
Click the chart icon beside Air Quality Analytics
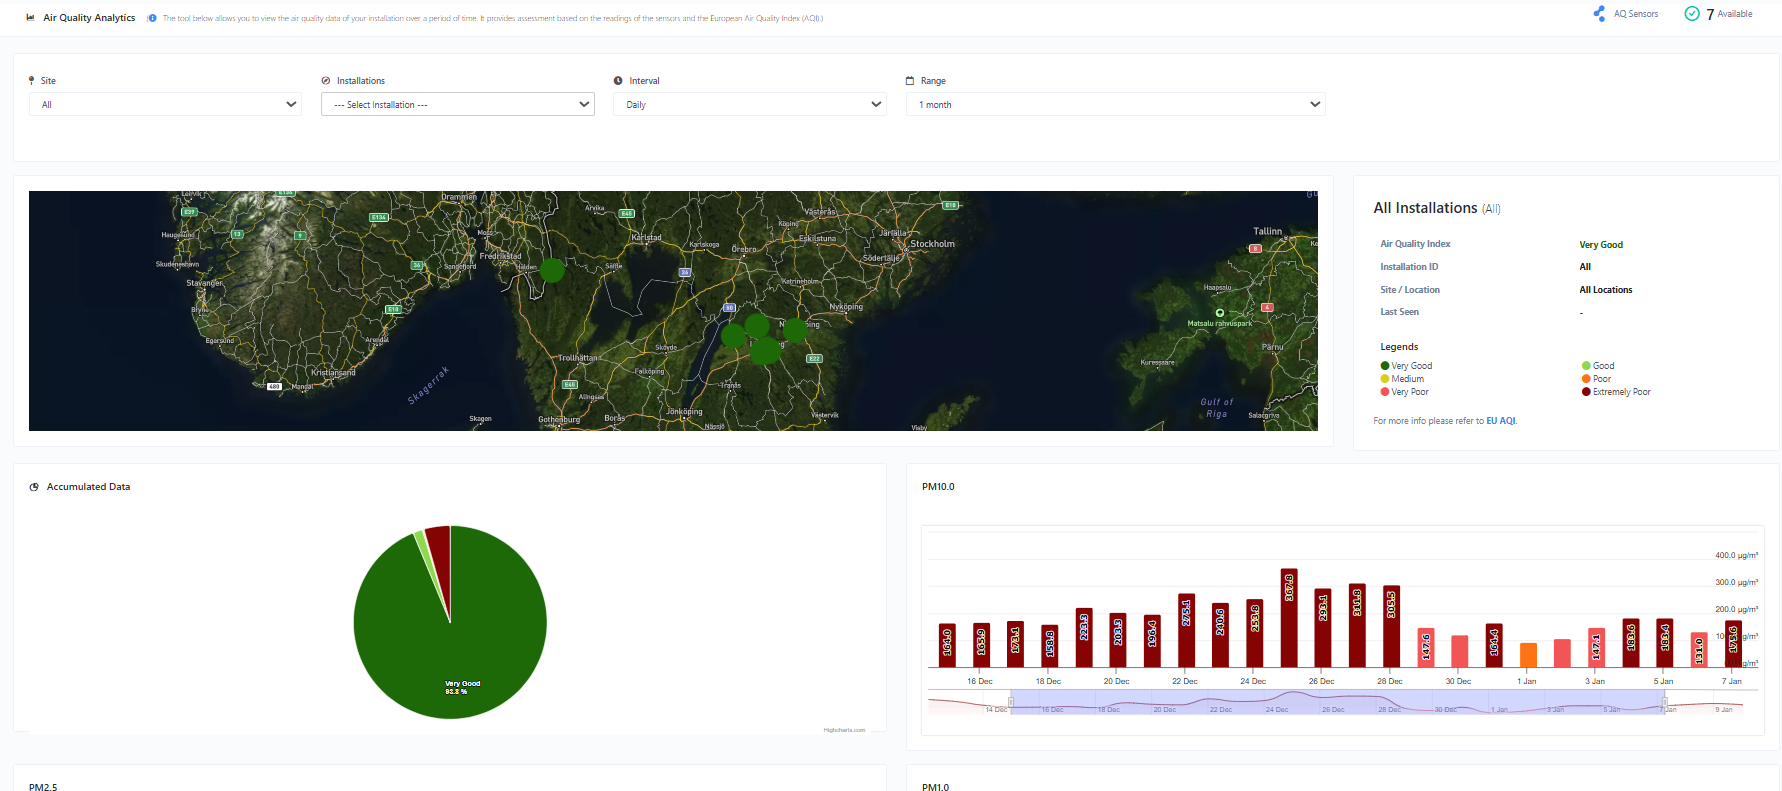[31, 17]
